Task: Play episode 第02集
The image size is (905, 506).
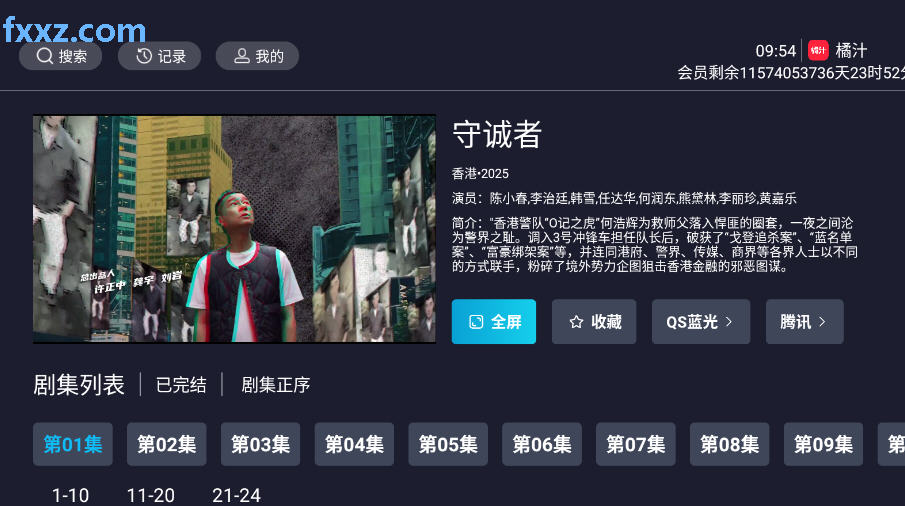Action: (x=167, y=444)
